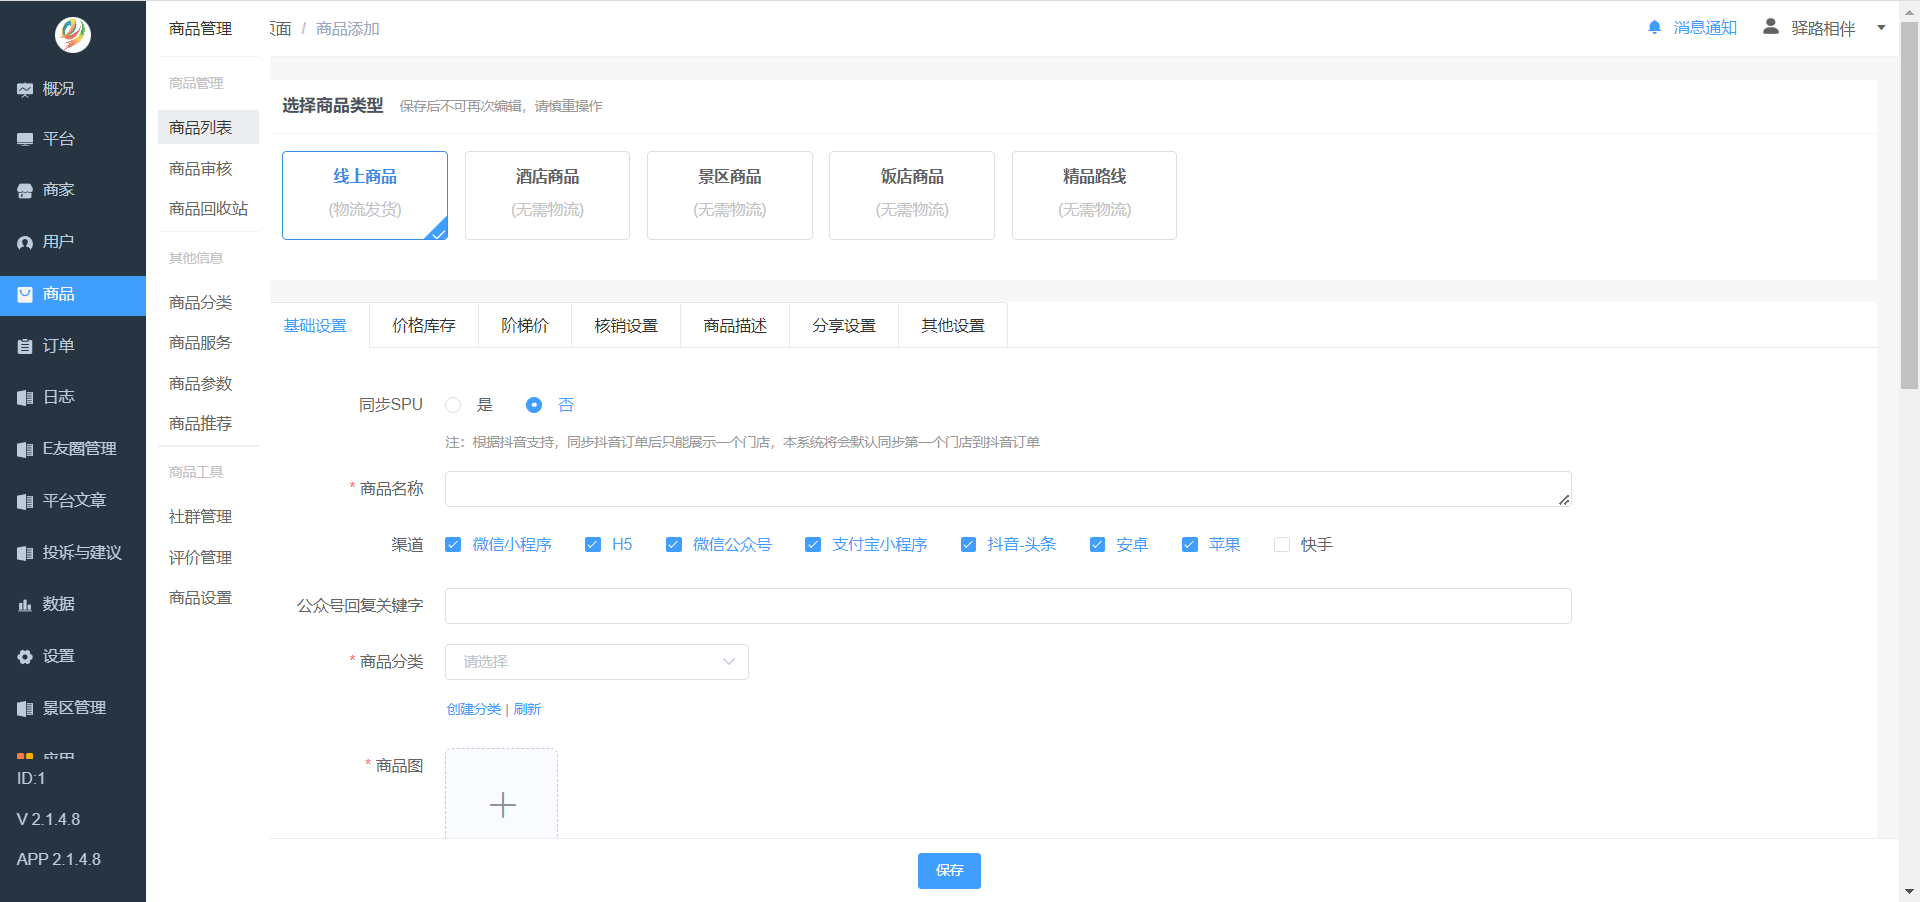Click the 平台文章 icon
The image size is (1920, 902).
tap(25, 501)
